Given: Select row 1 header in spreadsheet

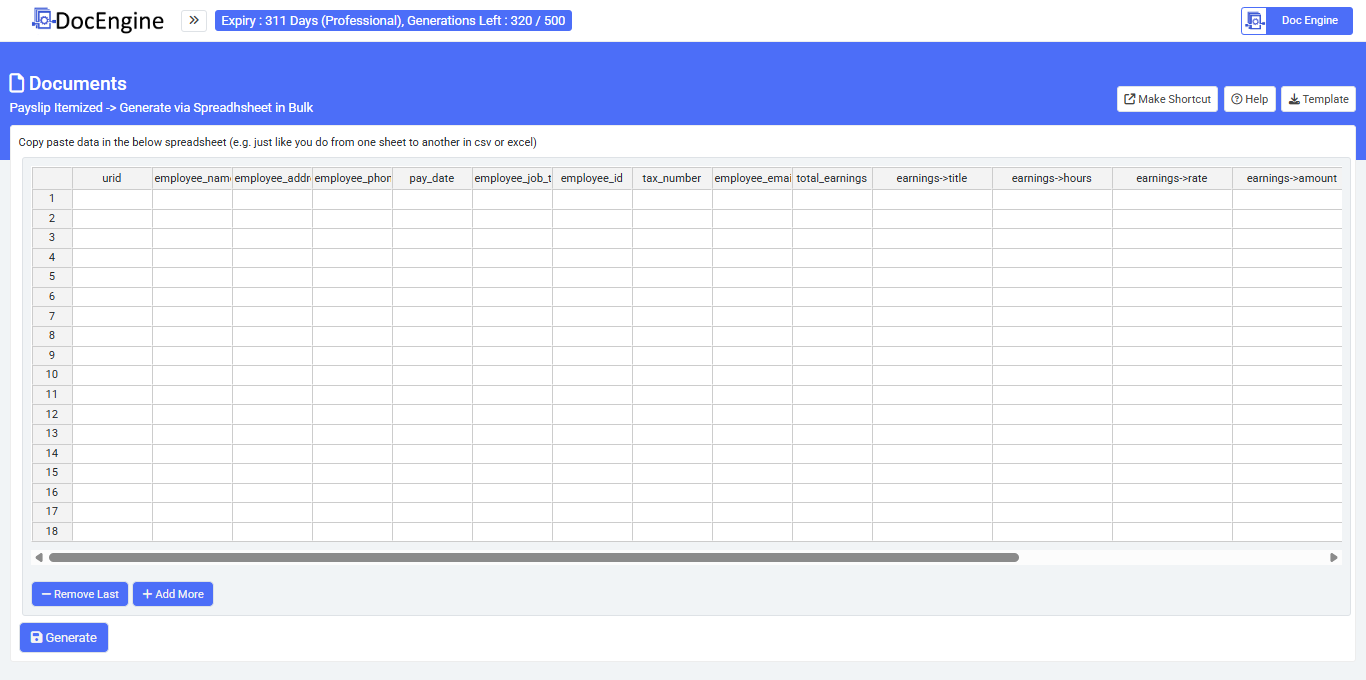Looking at the screenshot, I should 52,198.
